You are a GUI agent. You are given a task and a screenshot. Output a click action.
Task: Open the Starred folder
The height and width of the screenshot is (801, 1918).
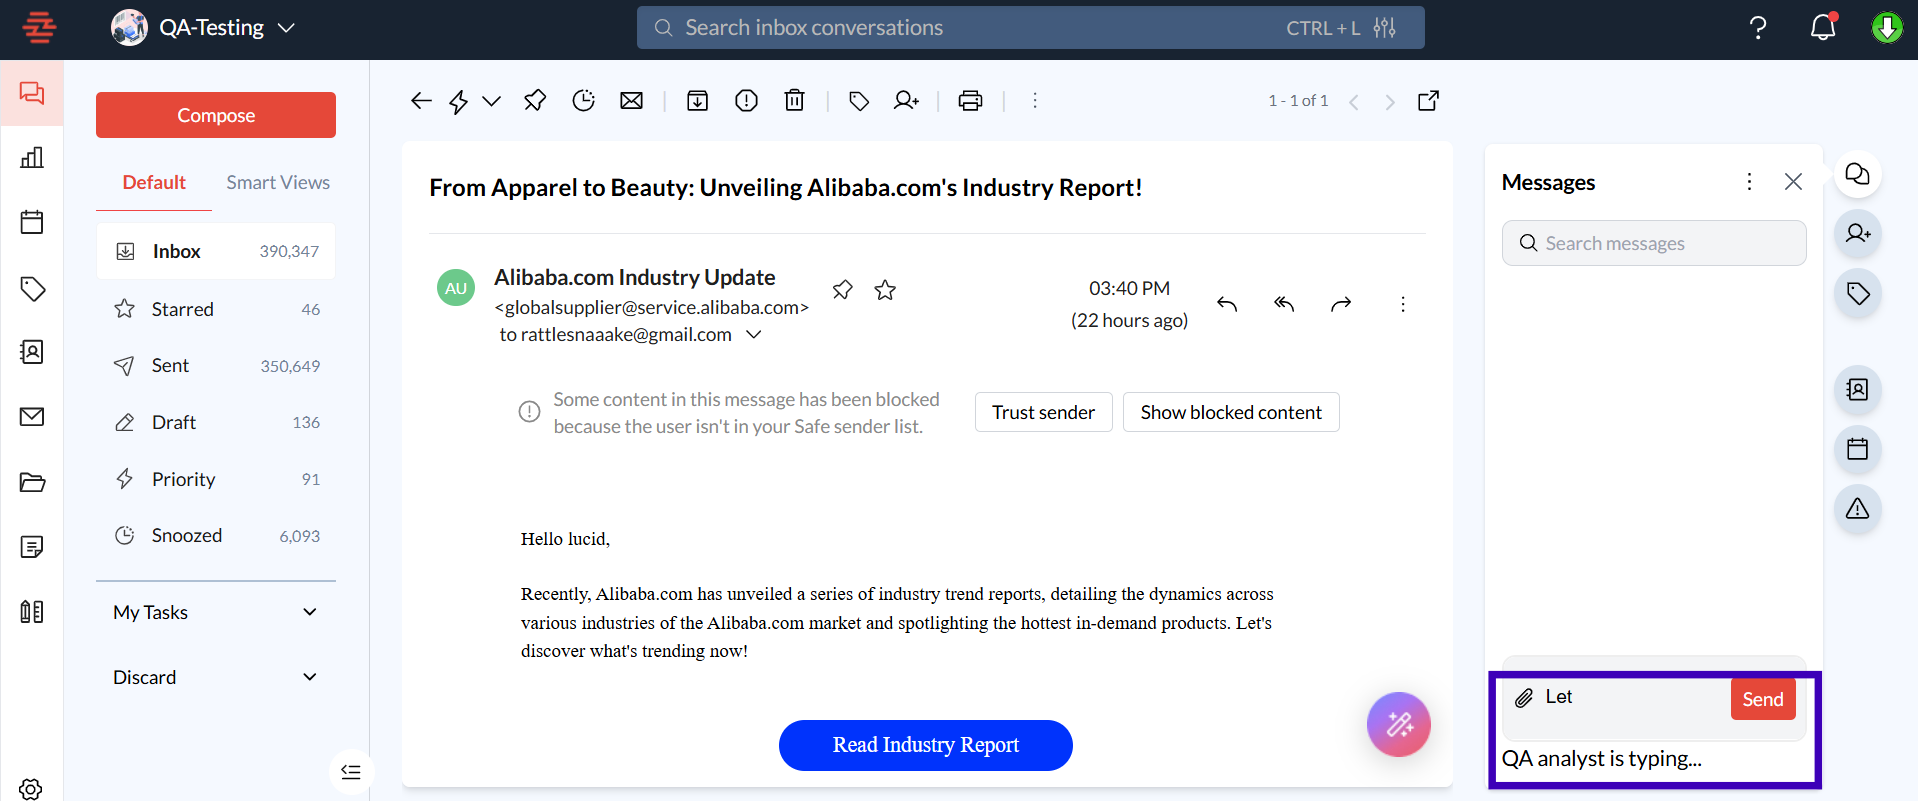point(183,309)
